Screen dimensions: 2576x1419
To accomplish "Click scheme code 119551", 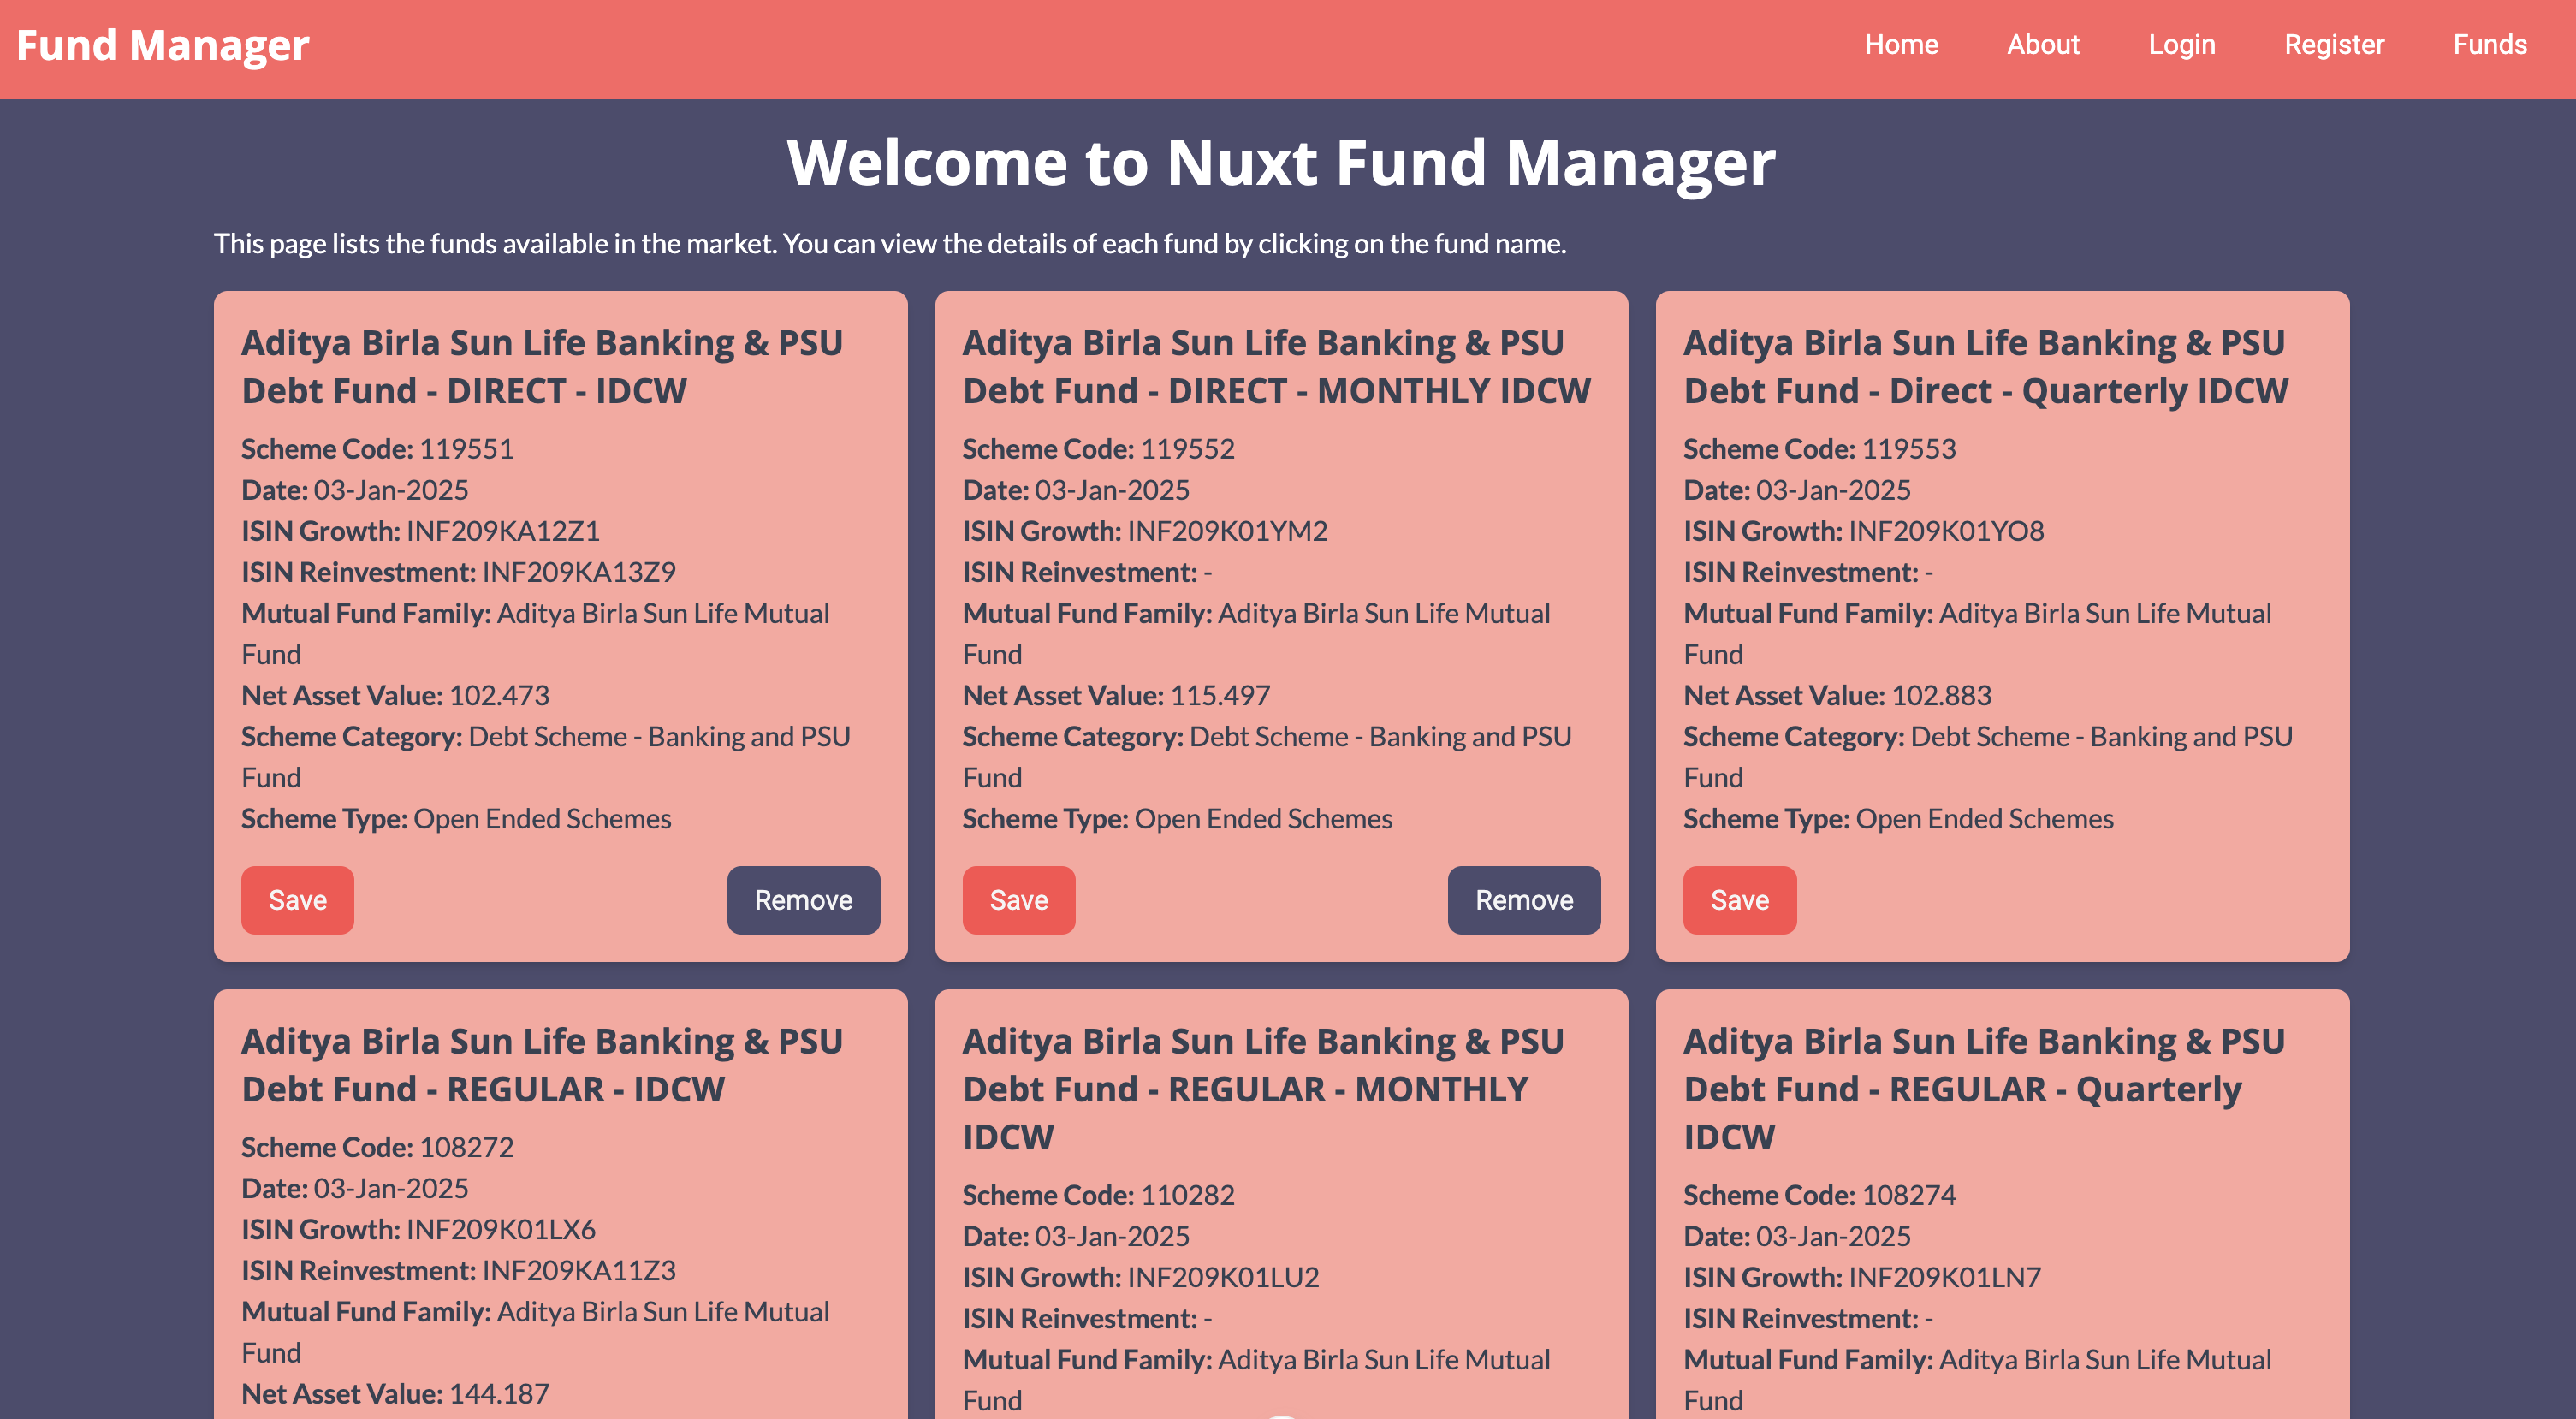I will pyautogui.click(x=467, y=449).
